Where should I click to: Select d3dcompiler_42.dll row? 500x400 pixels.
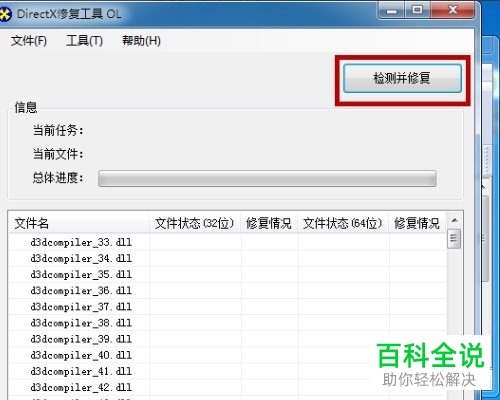227,387
